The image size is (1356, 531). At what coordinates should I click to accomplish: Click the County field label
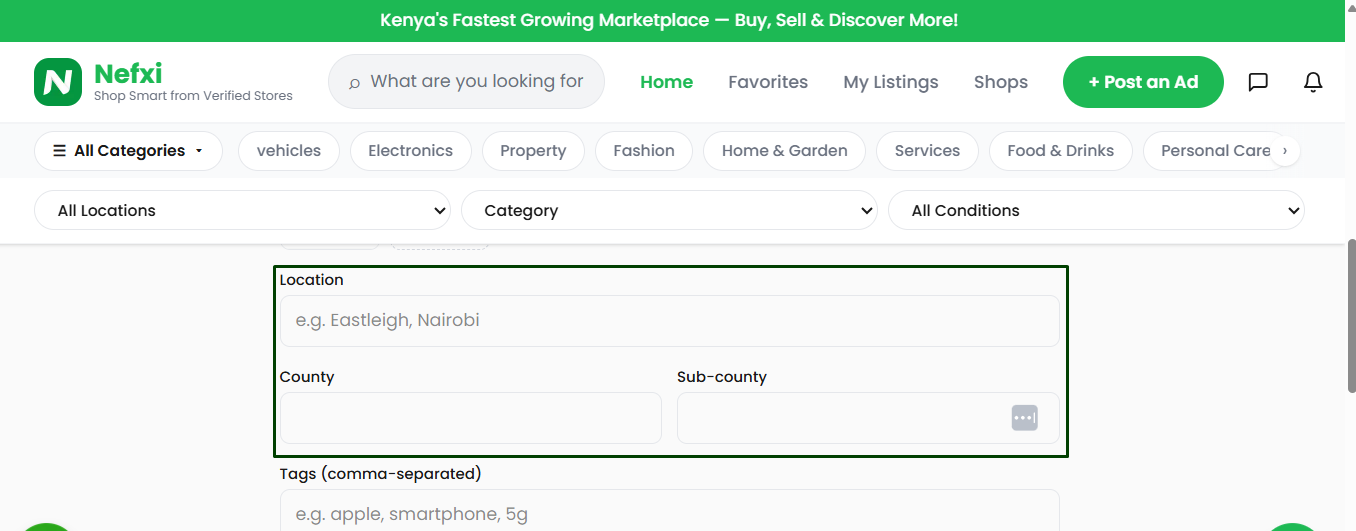pyautogui.click(x=307, y=377)
